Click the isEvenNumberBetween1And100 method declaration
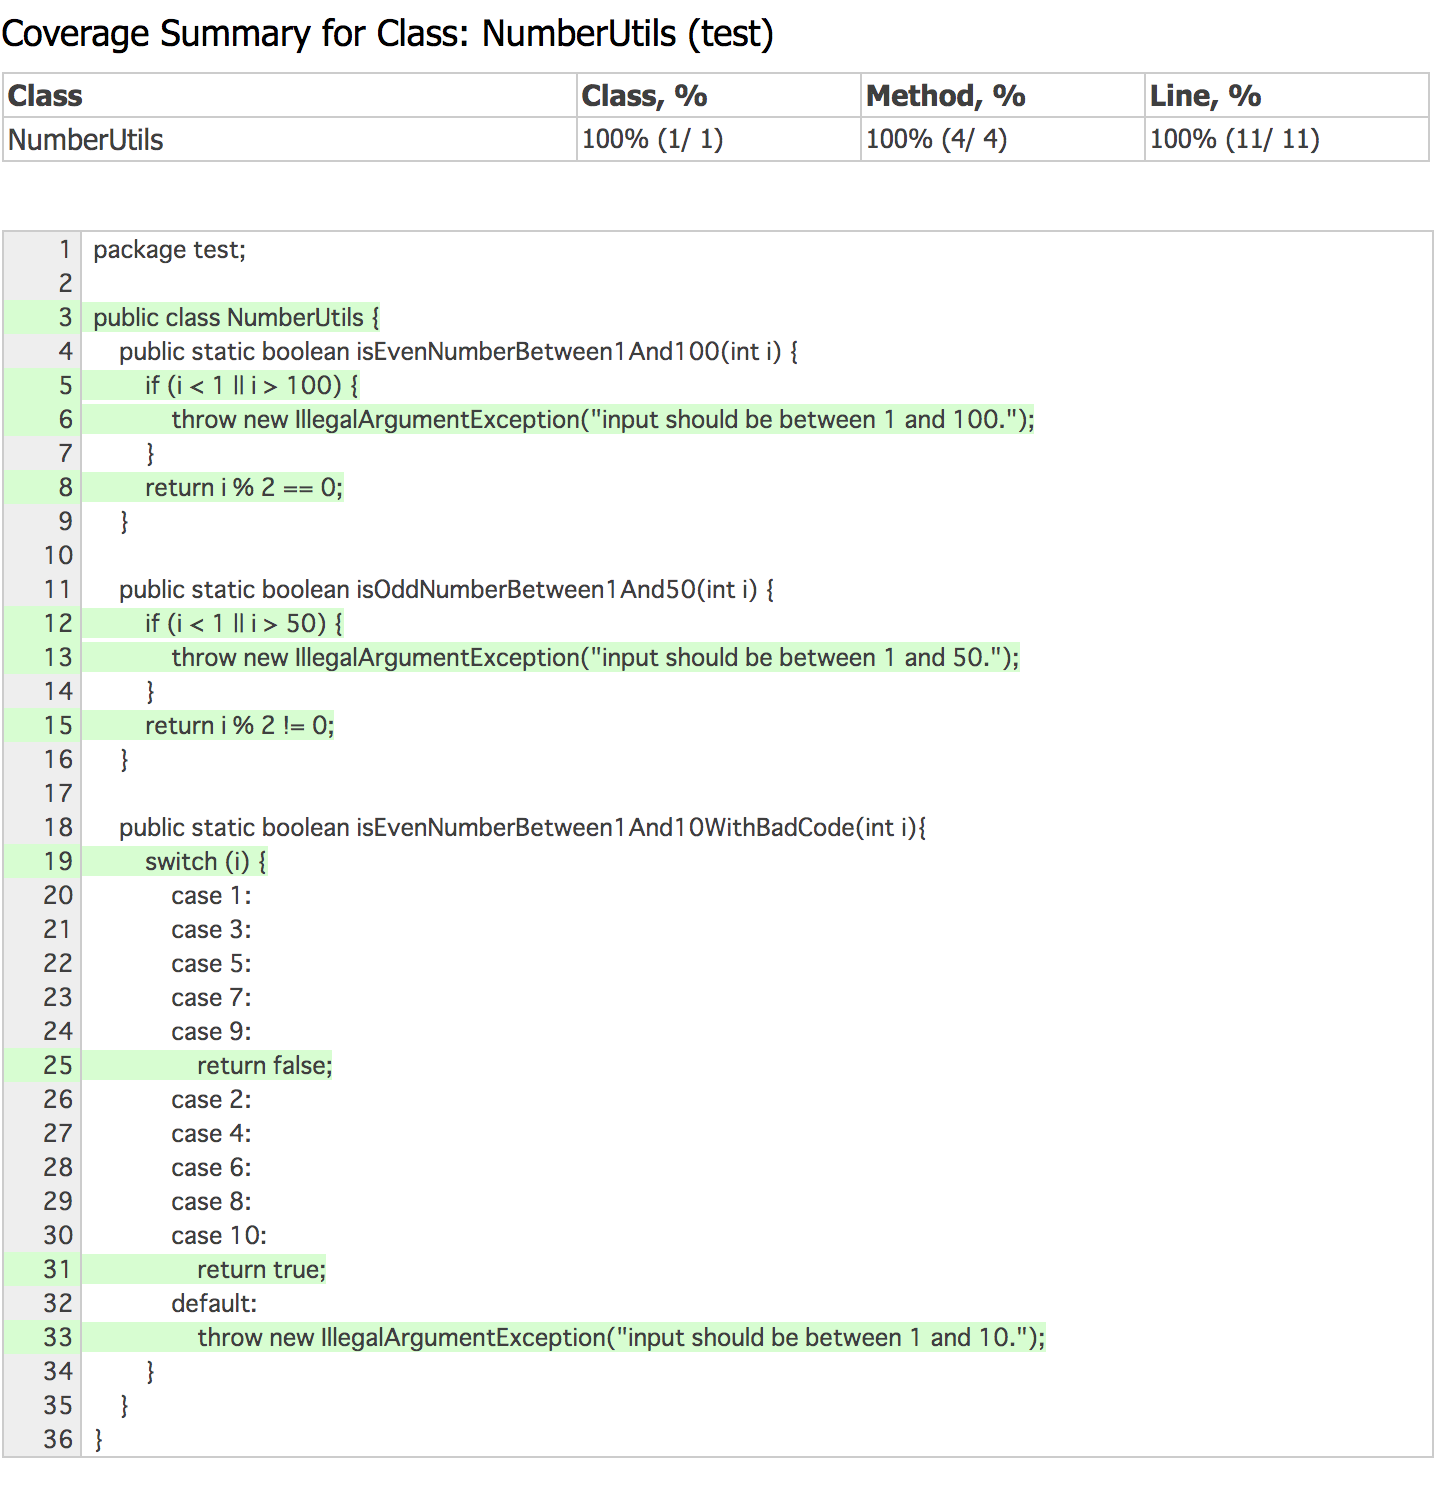The width and height of the screenshot is (1444, 1486). (x=458, y=352)
